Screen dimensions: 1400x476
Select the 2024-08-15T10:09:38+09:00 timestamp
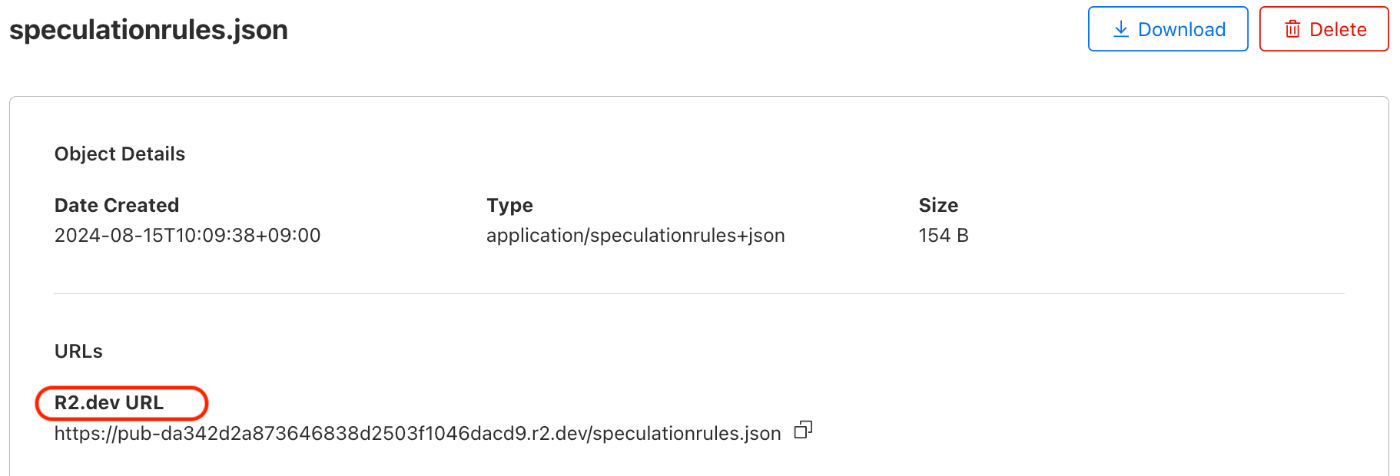coord(187,236)
